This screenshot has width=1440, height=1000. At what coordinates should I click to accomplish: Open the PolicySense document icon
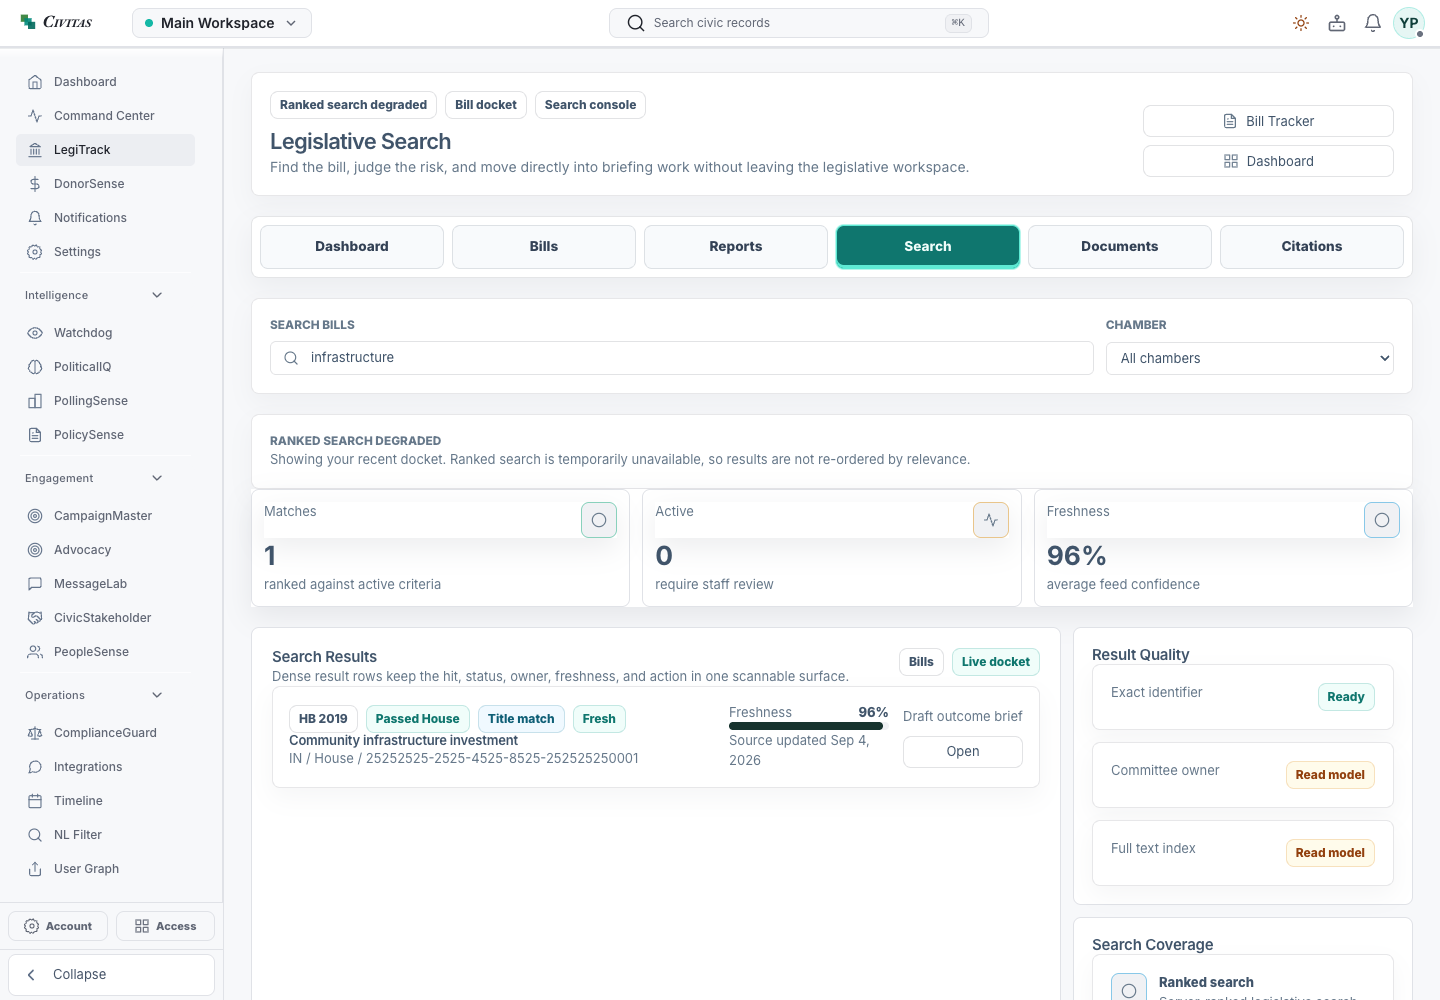35,435
